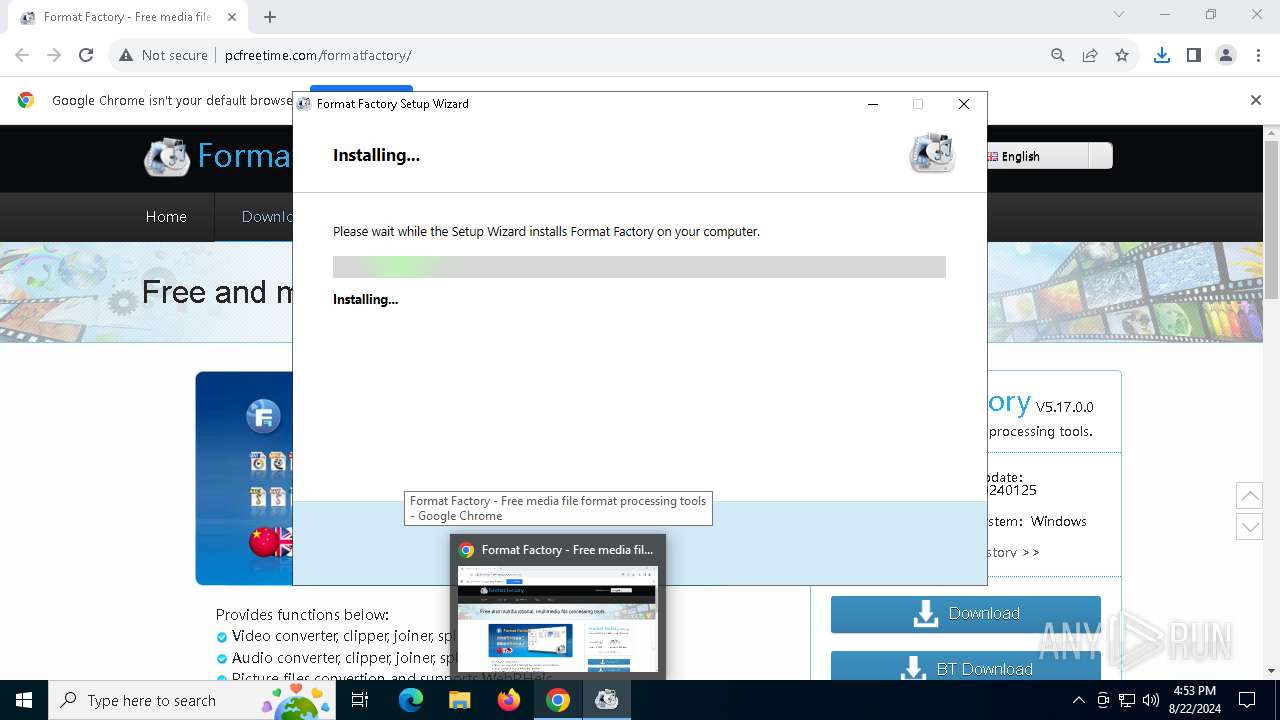The height and width of the screenshot is (720, 1280).
Task: Click the blue Download button
Action: click(x=966, y=614)
